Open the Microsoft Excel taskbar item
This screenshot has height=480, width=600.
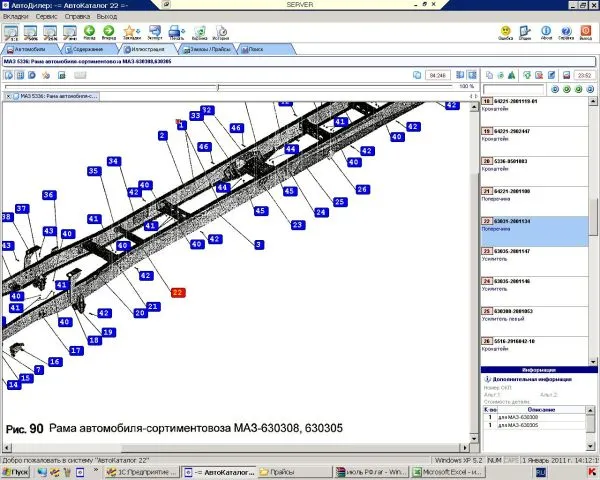coord(447,472)
